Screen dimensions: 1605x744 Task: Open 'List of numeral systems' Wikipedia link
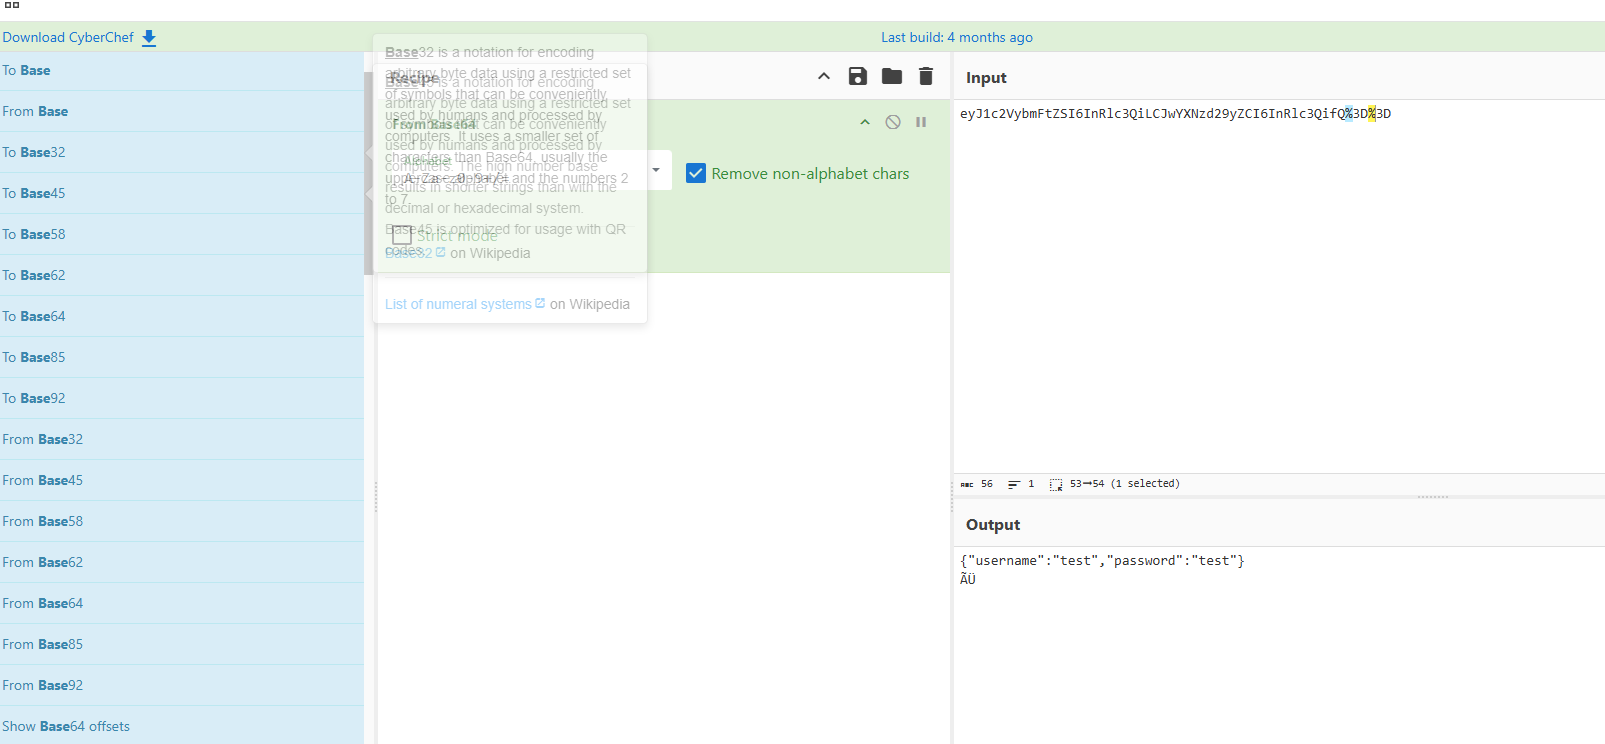[458, 304]
